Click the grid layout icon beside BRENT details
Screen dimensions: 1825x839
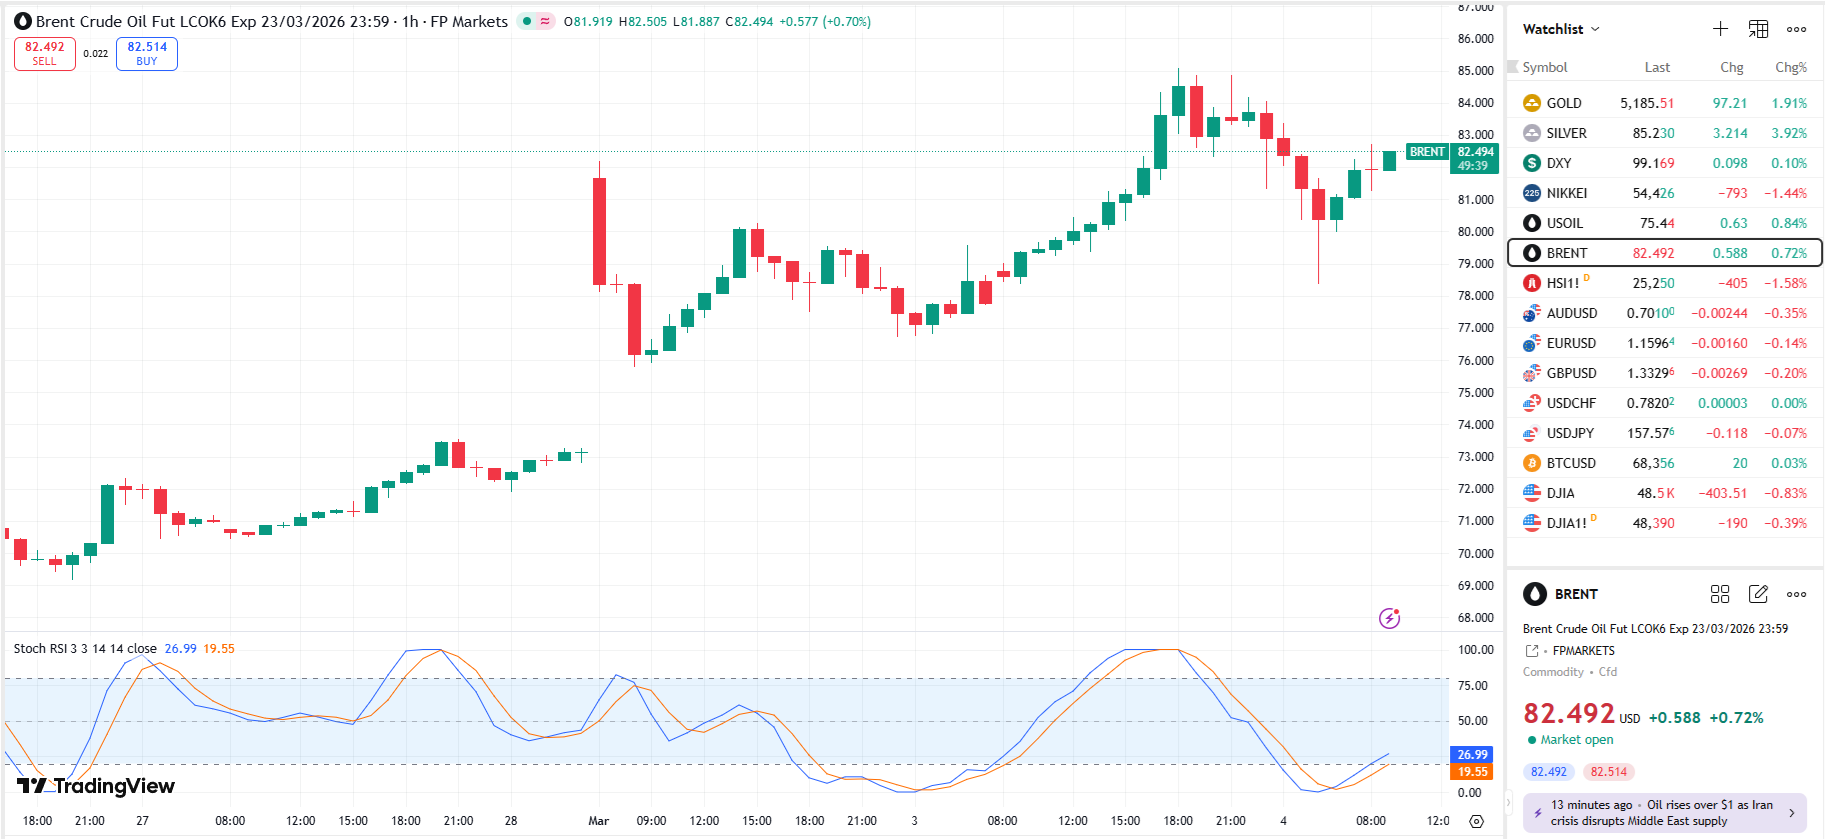pyautogui.click(x=1720, y=594)
